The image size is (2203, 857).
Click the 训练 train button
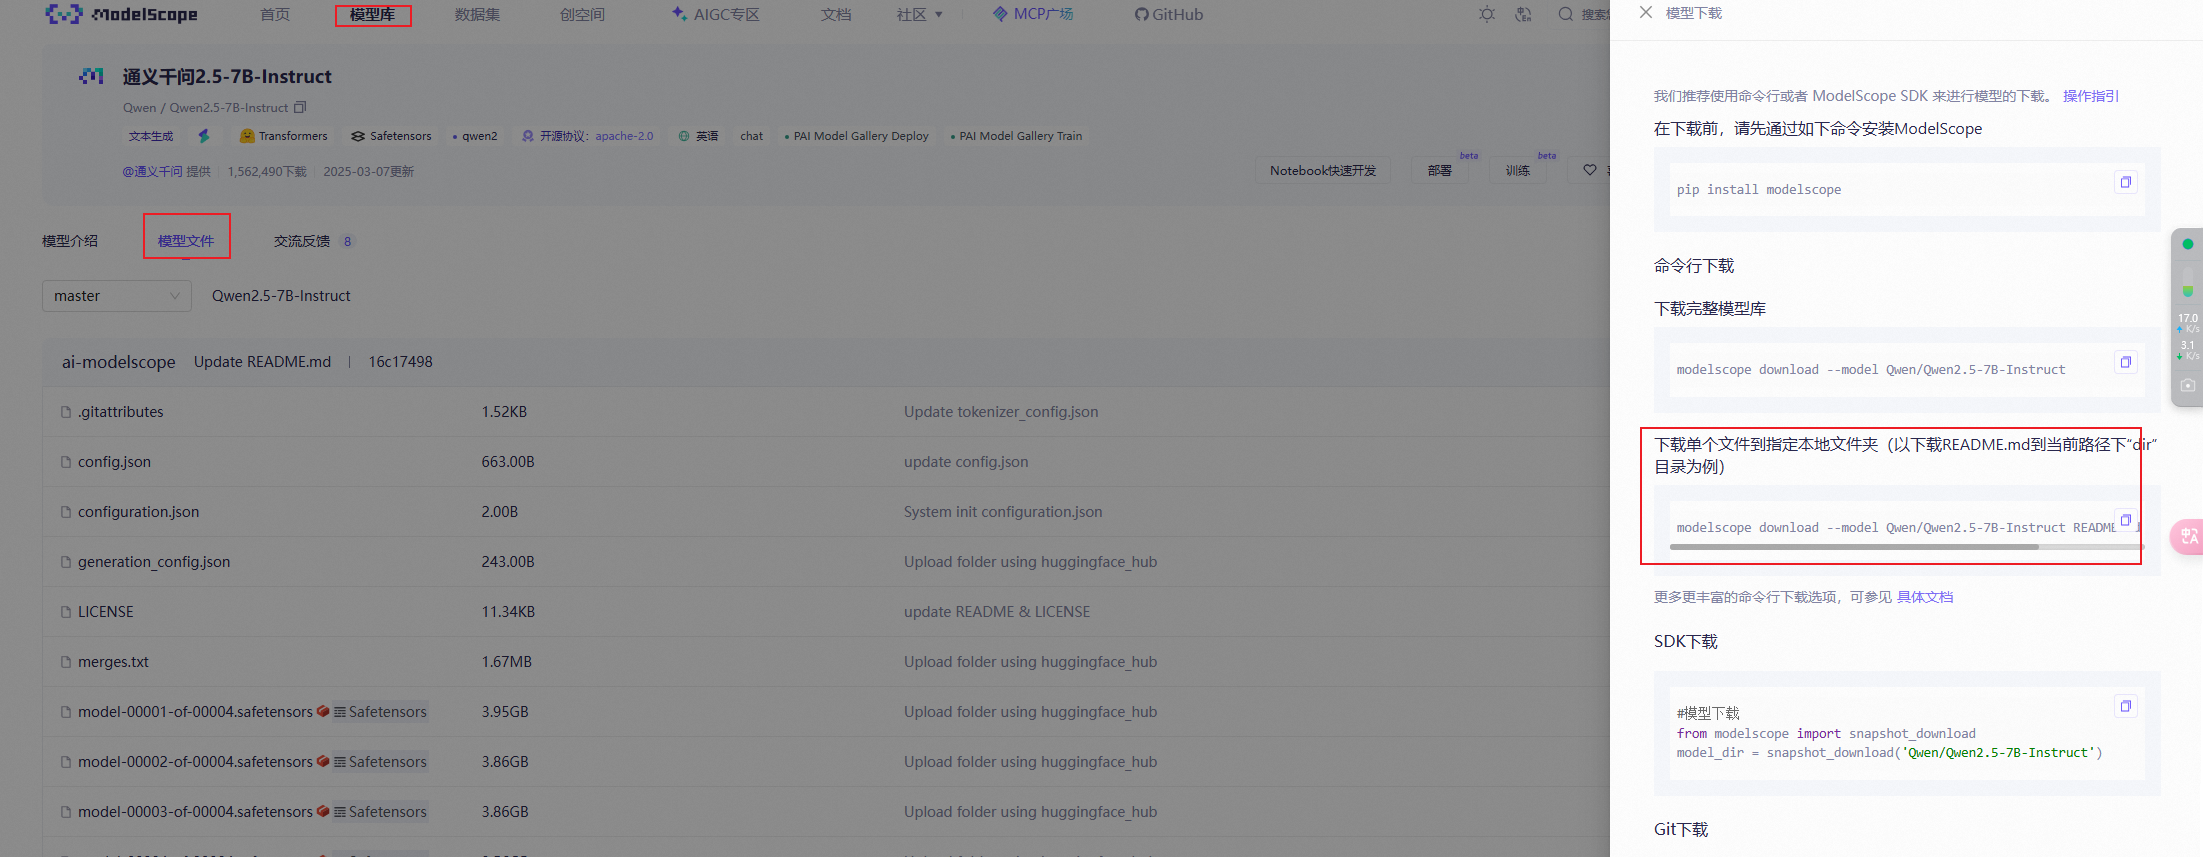(x=1518, y=171)
